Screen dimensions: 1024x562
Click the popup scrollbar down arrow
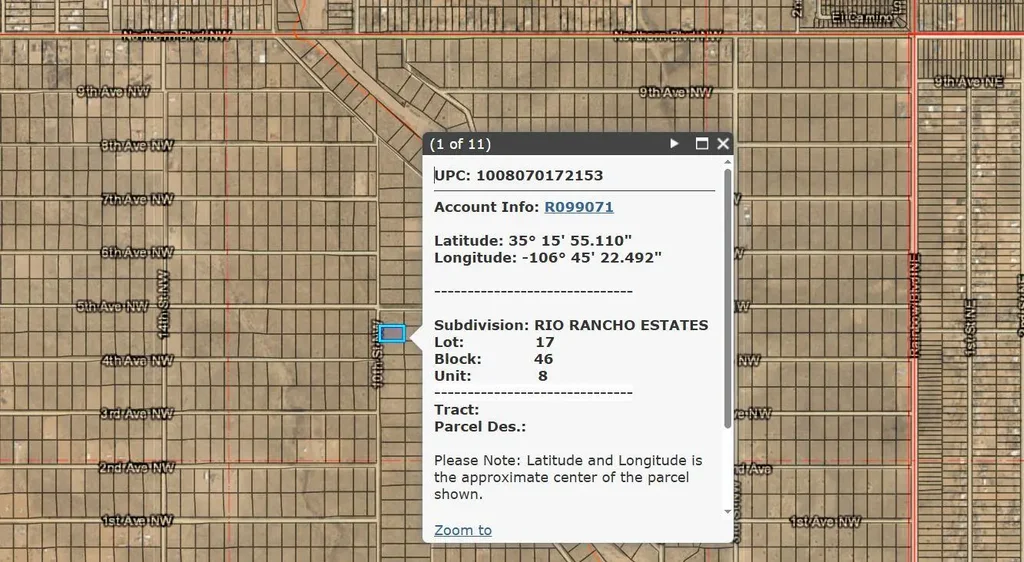pyautogui.click(x=727, y=512)
